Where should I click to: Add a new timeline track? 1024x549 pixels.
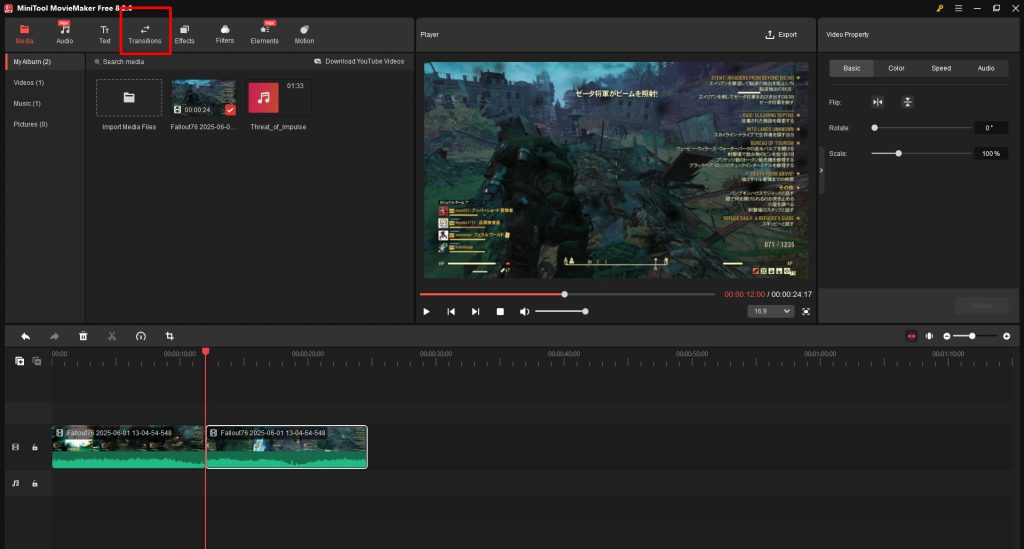tap(20, 361)
